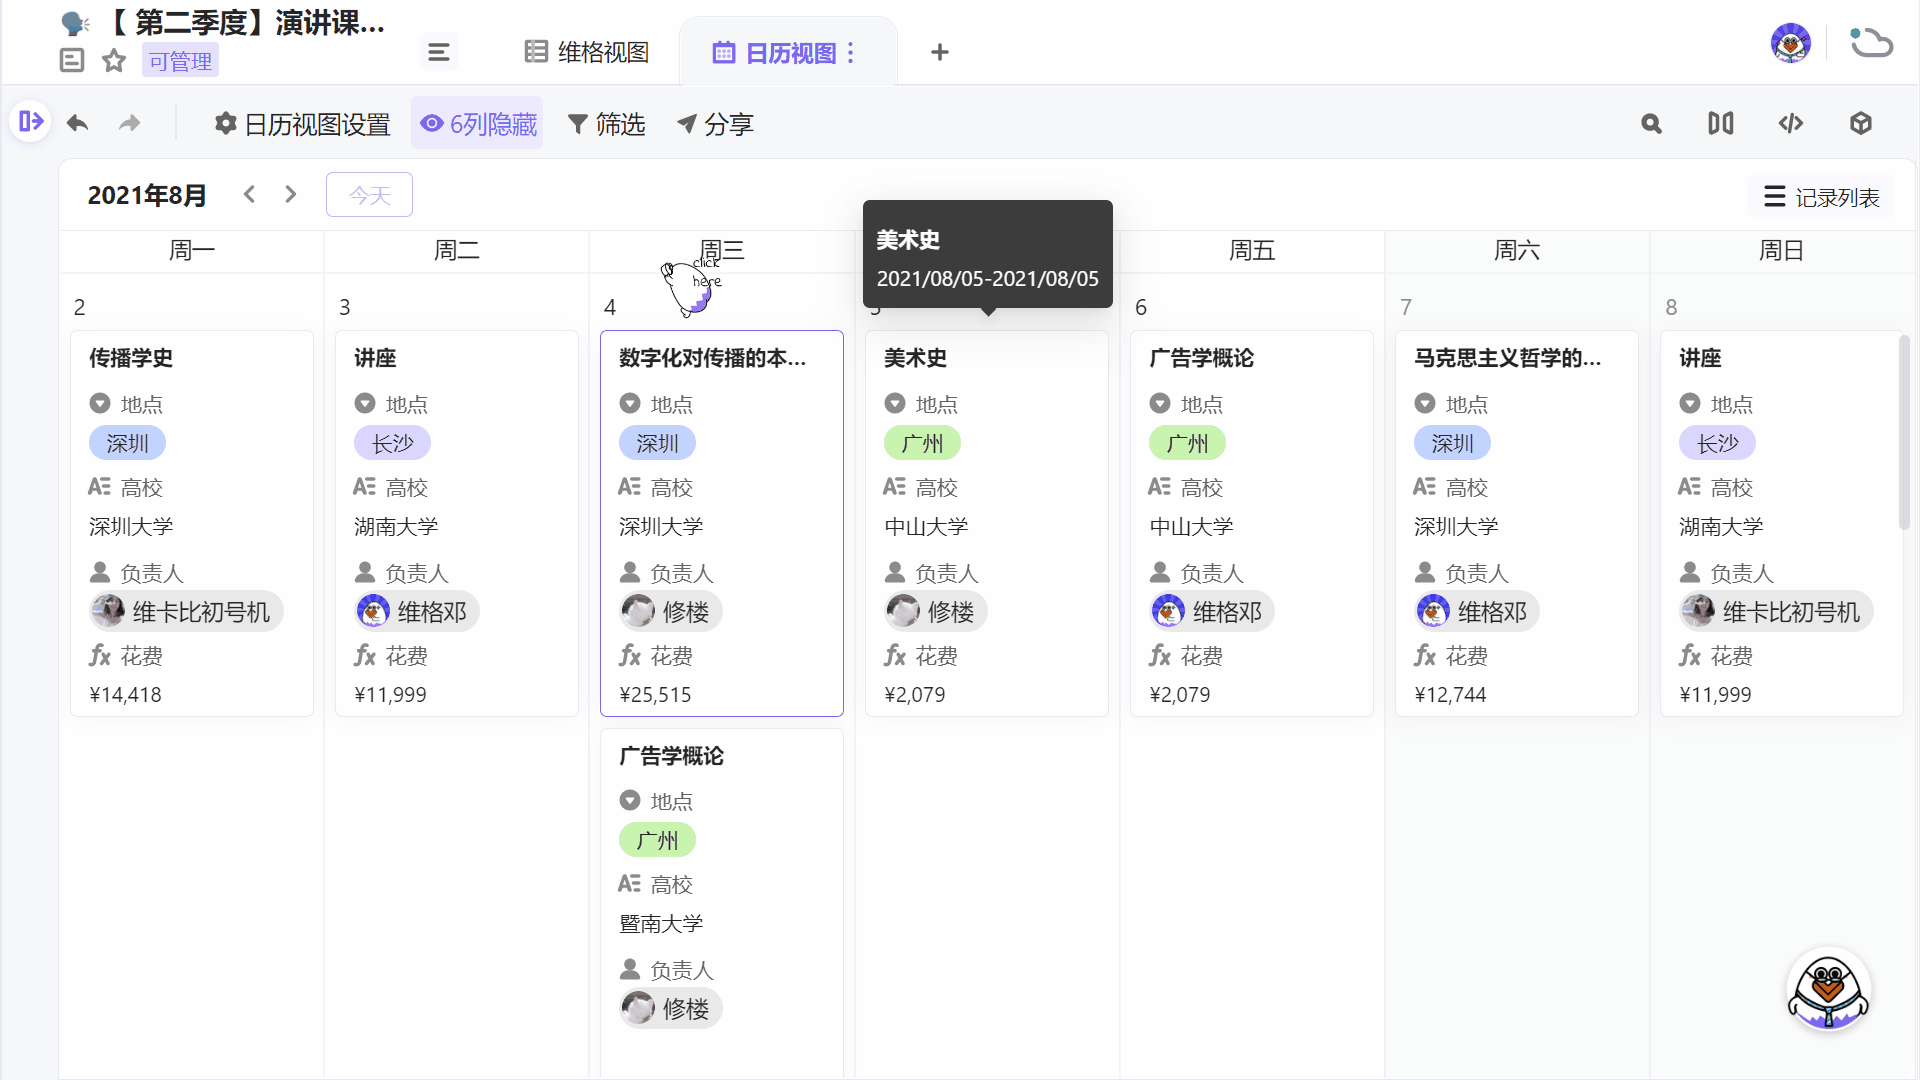
Task: Click the calendar view icon
Action: (x=723, y=53)
